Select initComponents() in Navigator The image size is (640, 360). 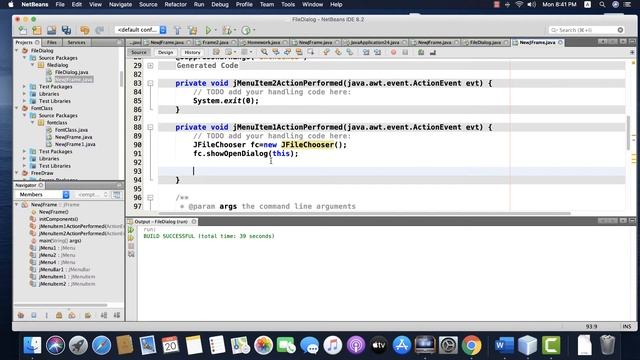coord(58,219)
